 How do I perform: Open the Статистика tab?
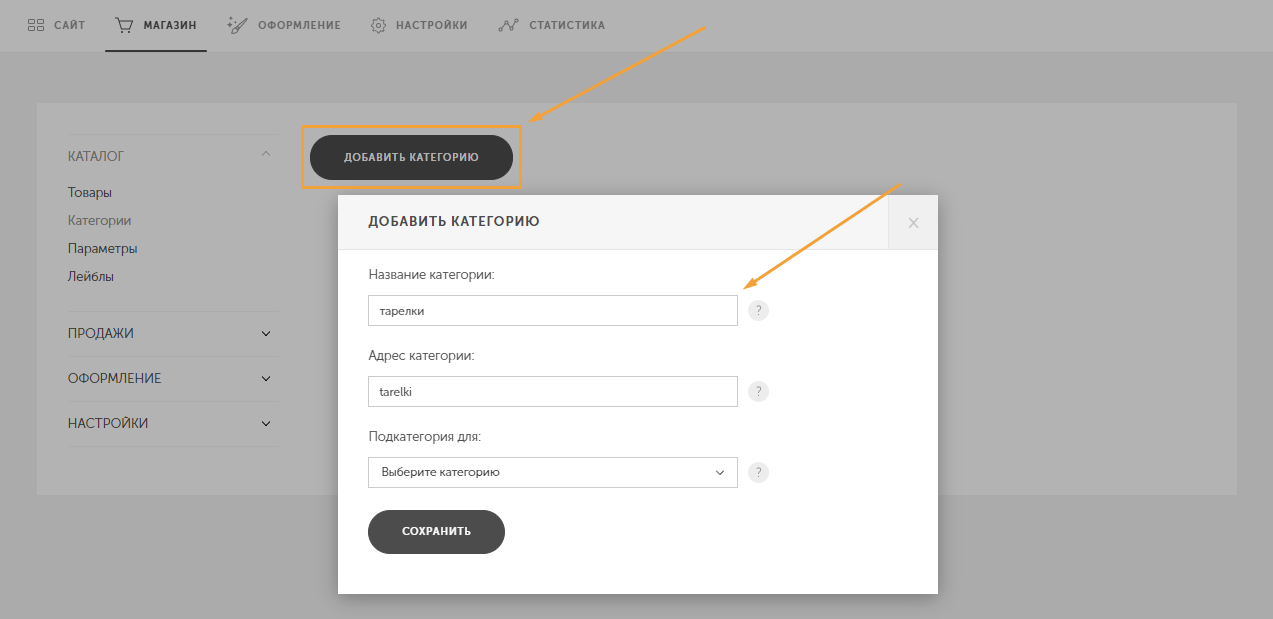(551, 25)
